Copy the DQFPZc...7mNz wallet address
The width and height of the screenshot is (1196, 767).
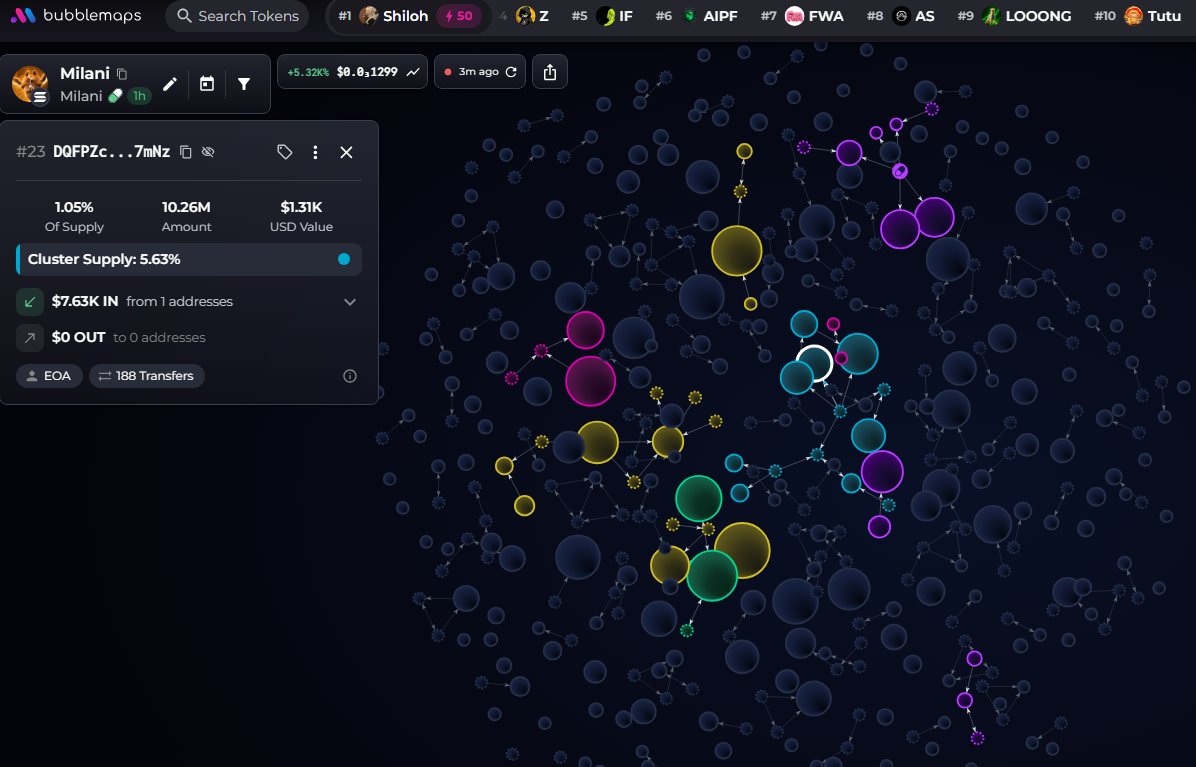pyautogui.click(x=185, y=152)
